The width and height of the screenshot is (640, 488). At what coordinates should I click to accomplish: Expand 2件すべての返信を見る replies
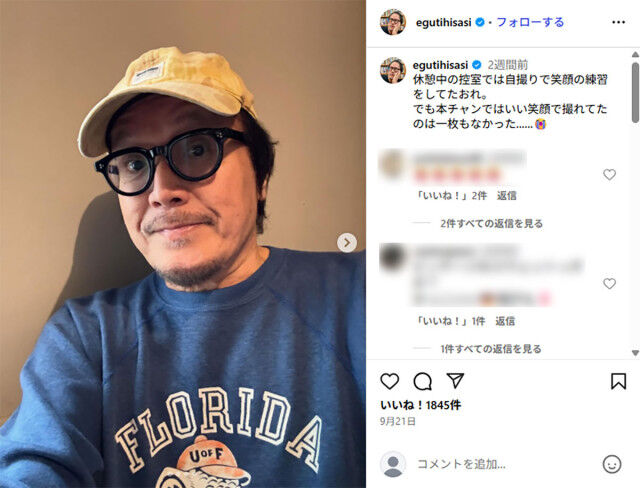point(491,224)
